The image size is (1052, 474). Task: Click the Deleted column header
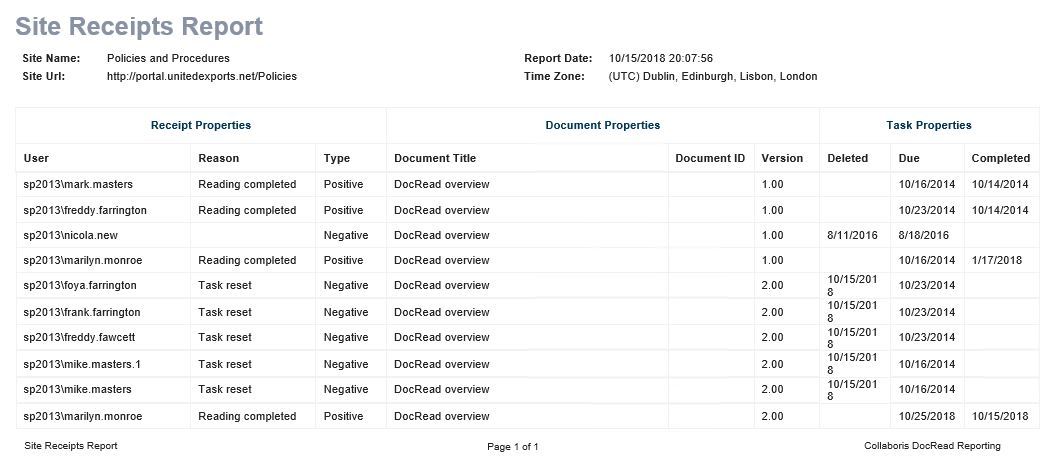tap(847, 158)
